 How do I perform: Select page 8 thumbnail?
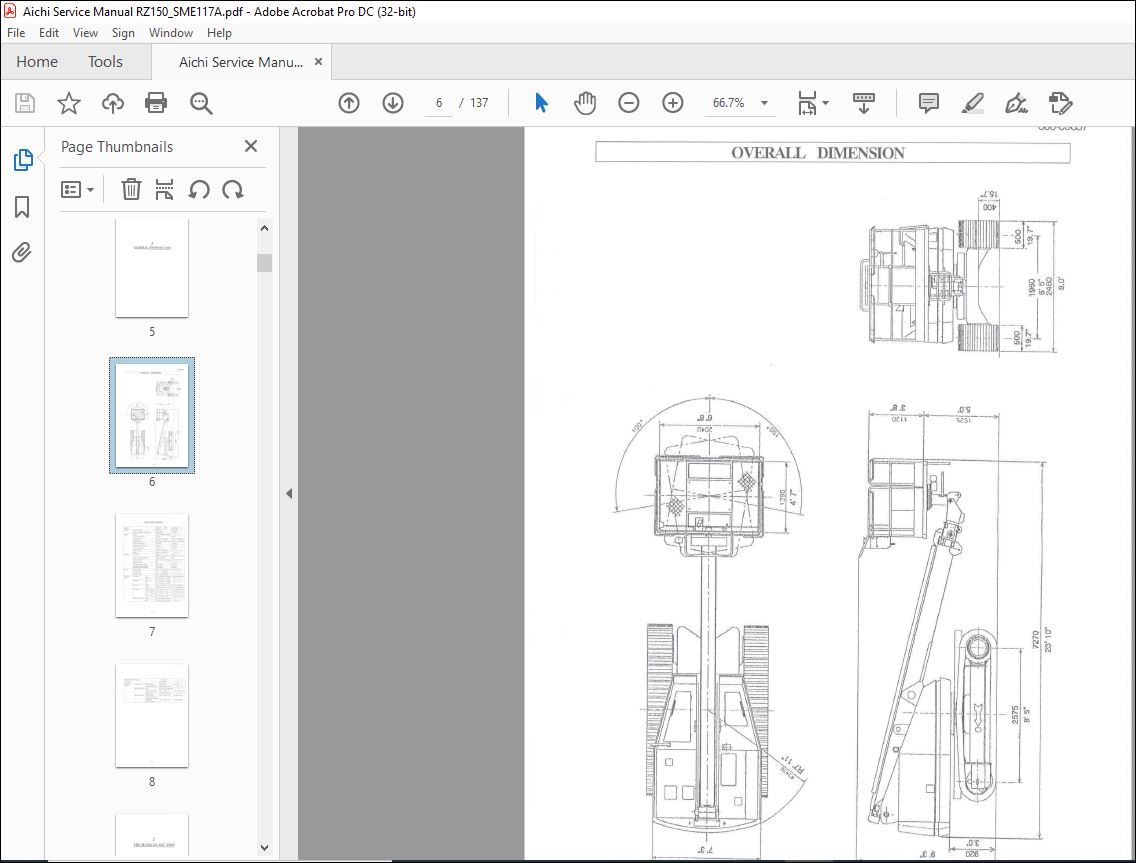tap(152, 716)
